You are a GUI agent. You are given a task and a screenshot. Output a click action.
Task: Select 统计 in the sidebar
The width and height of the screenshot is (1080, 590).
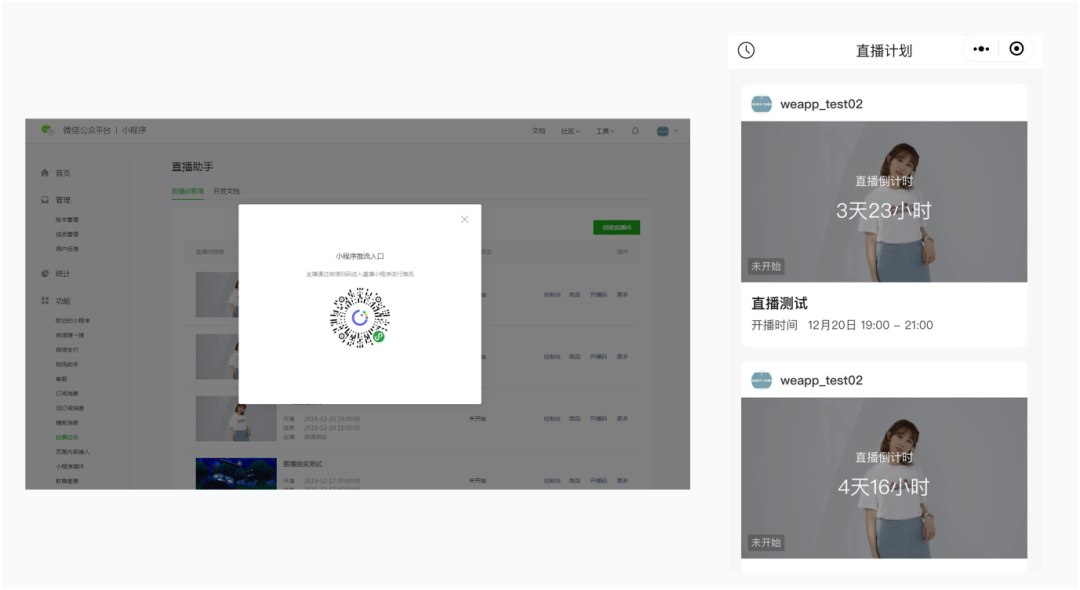coord(63,273)
